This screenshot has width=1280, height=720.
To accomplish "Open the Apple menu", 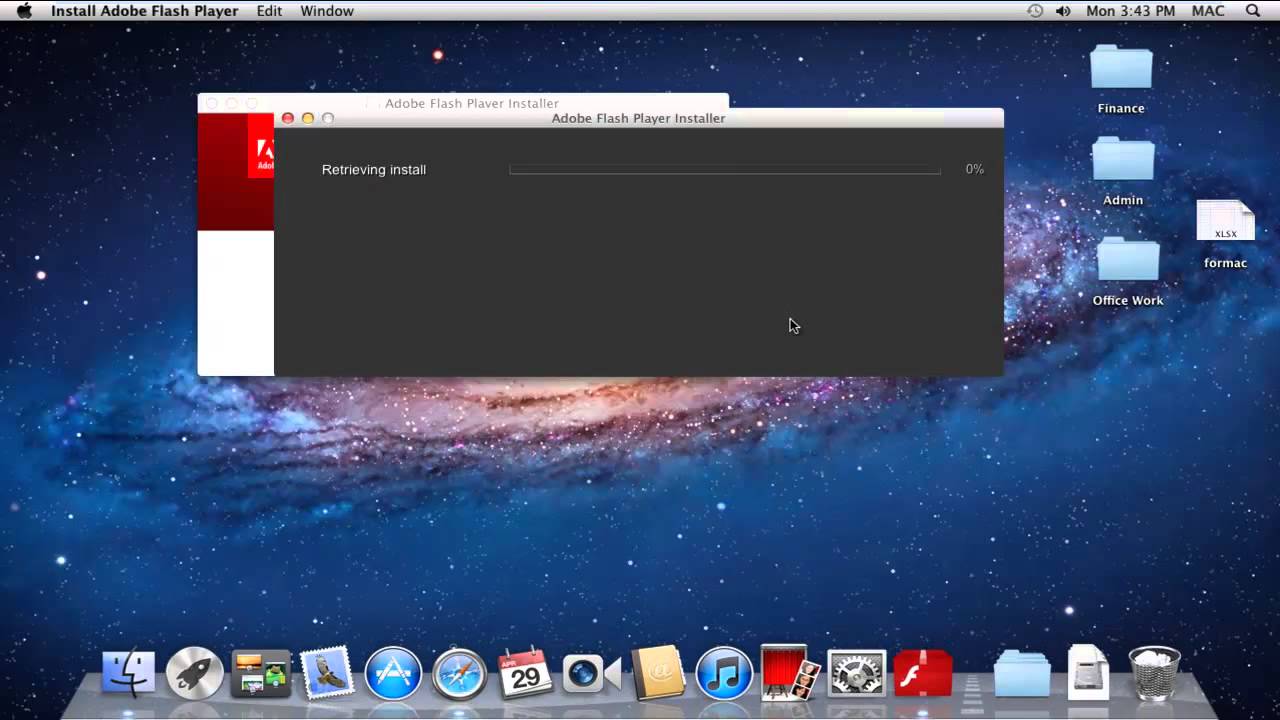I will [24, 11].
